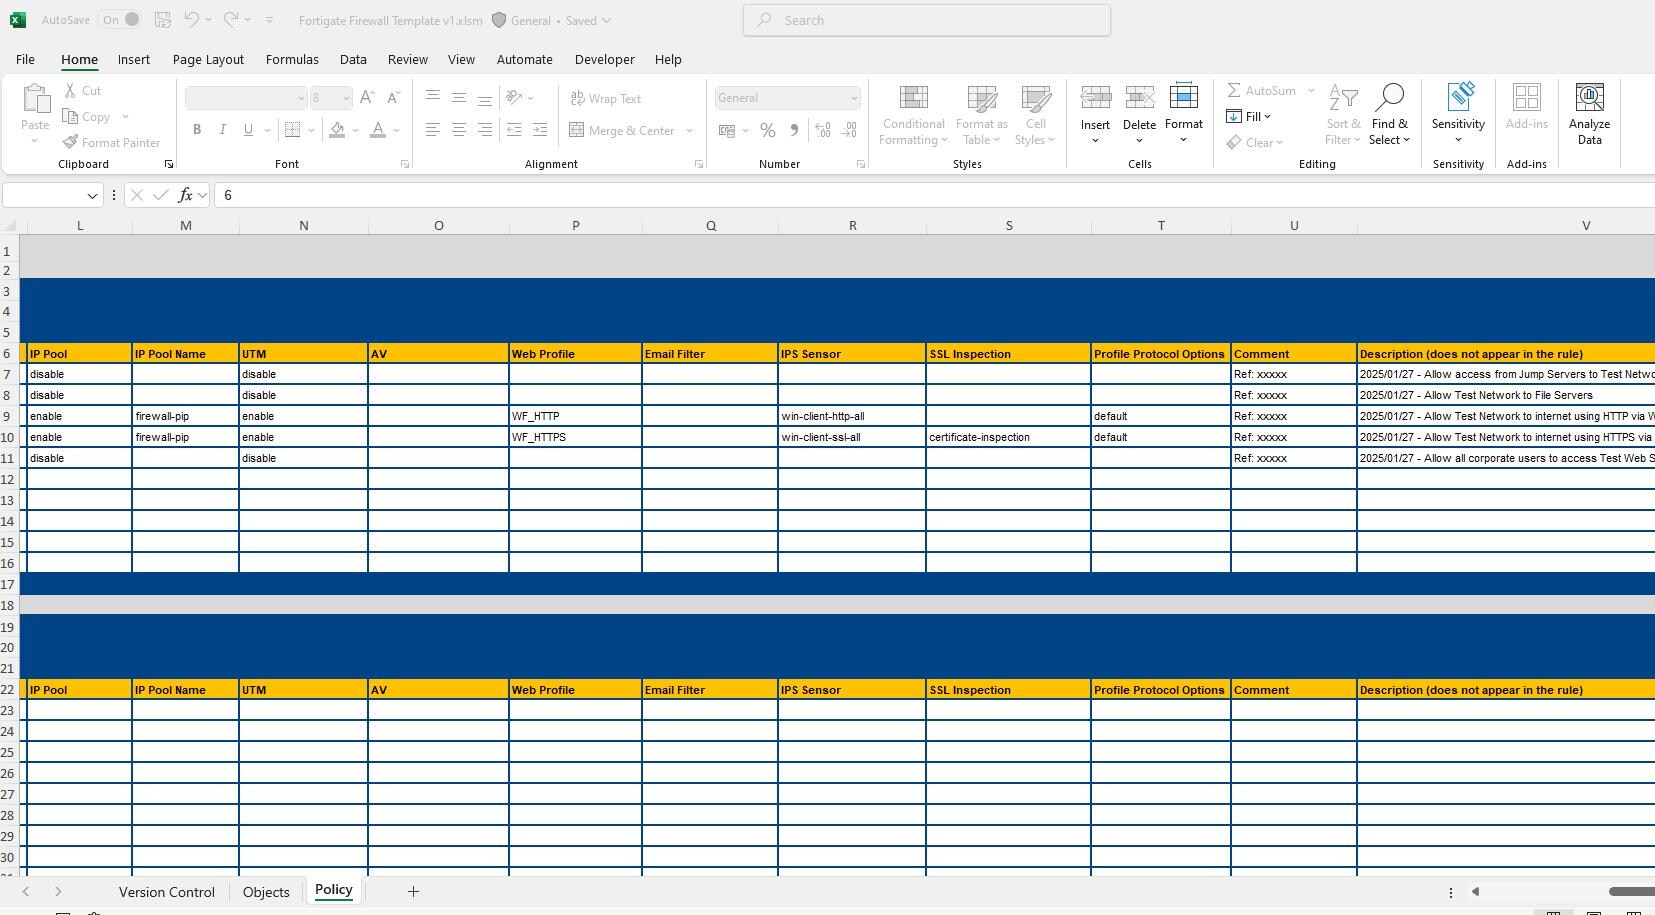The height and width of the screenshot is (915, 1655).
Task: Switch to Version Control sheet
Action: [x=166, y=892]
